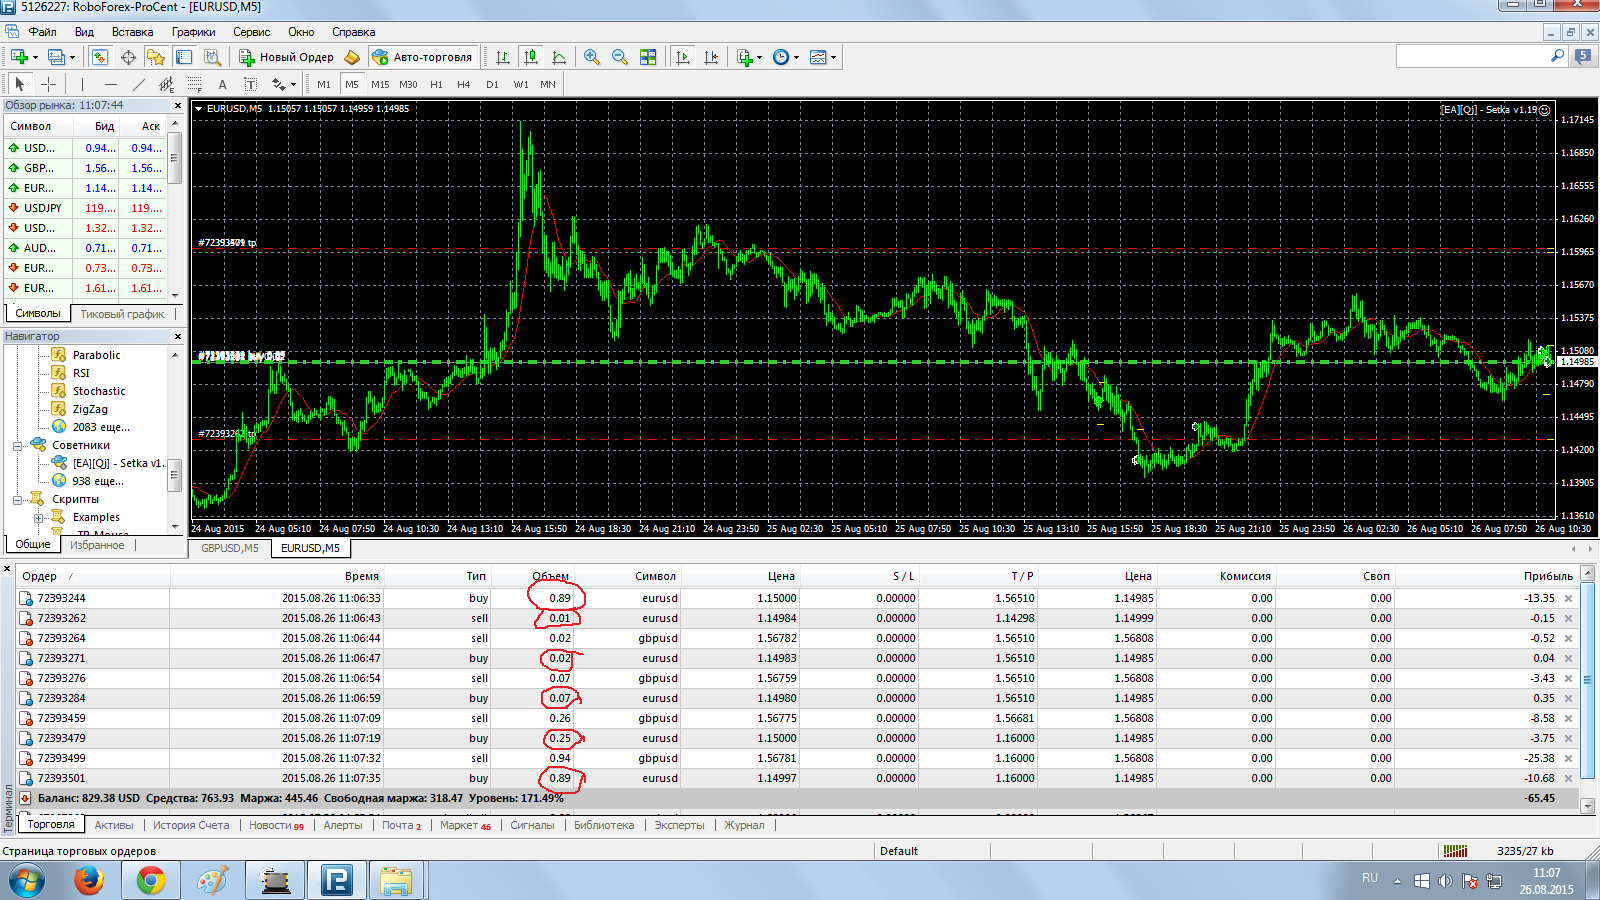
Task: Open the Сервис menu
Action: pos(252,32)
